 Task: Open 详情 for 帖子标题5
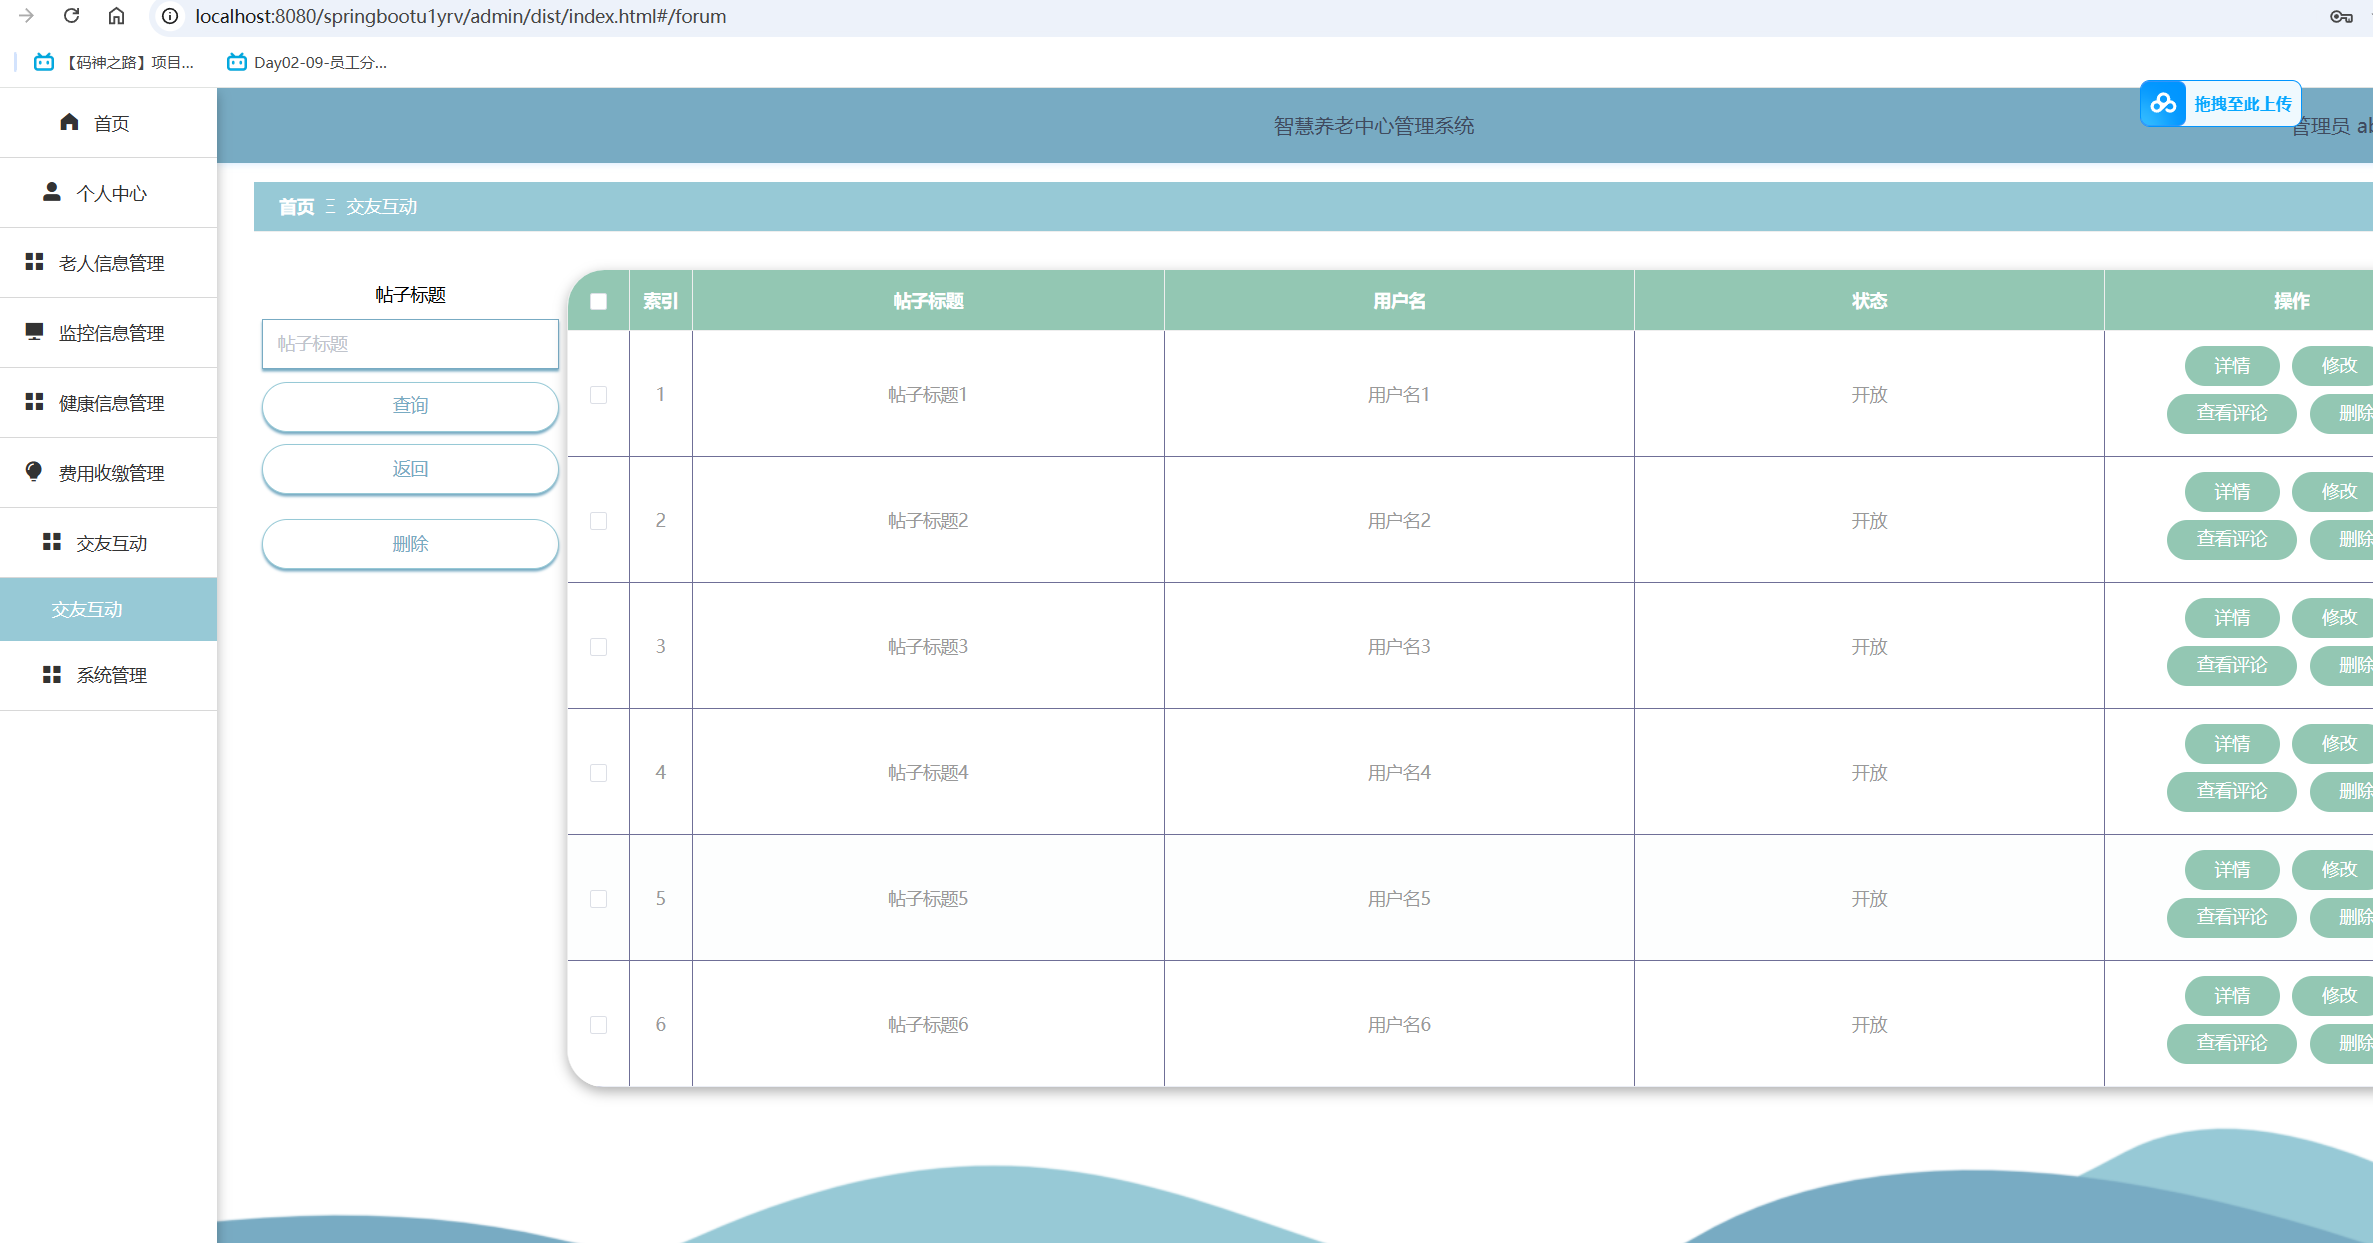(x=2232, y=870)
